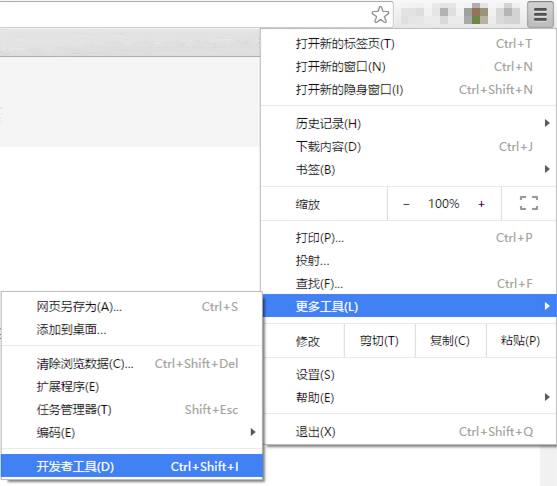Screen dimensions: 557x486
Task: Open 下载内容(D) menu item
Action: 409,147
